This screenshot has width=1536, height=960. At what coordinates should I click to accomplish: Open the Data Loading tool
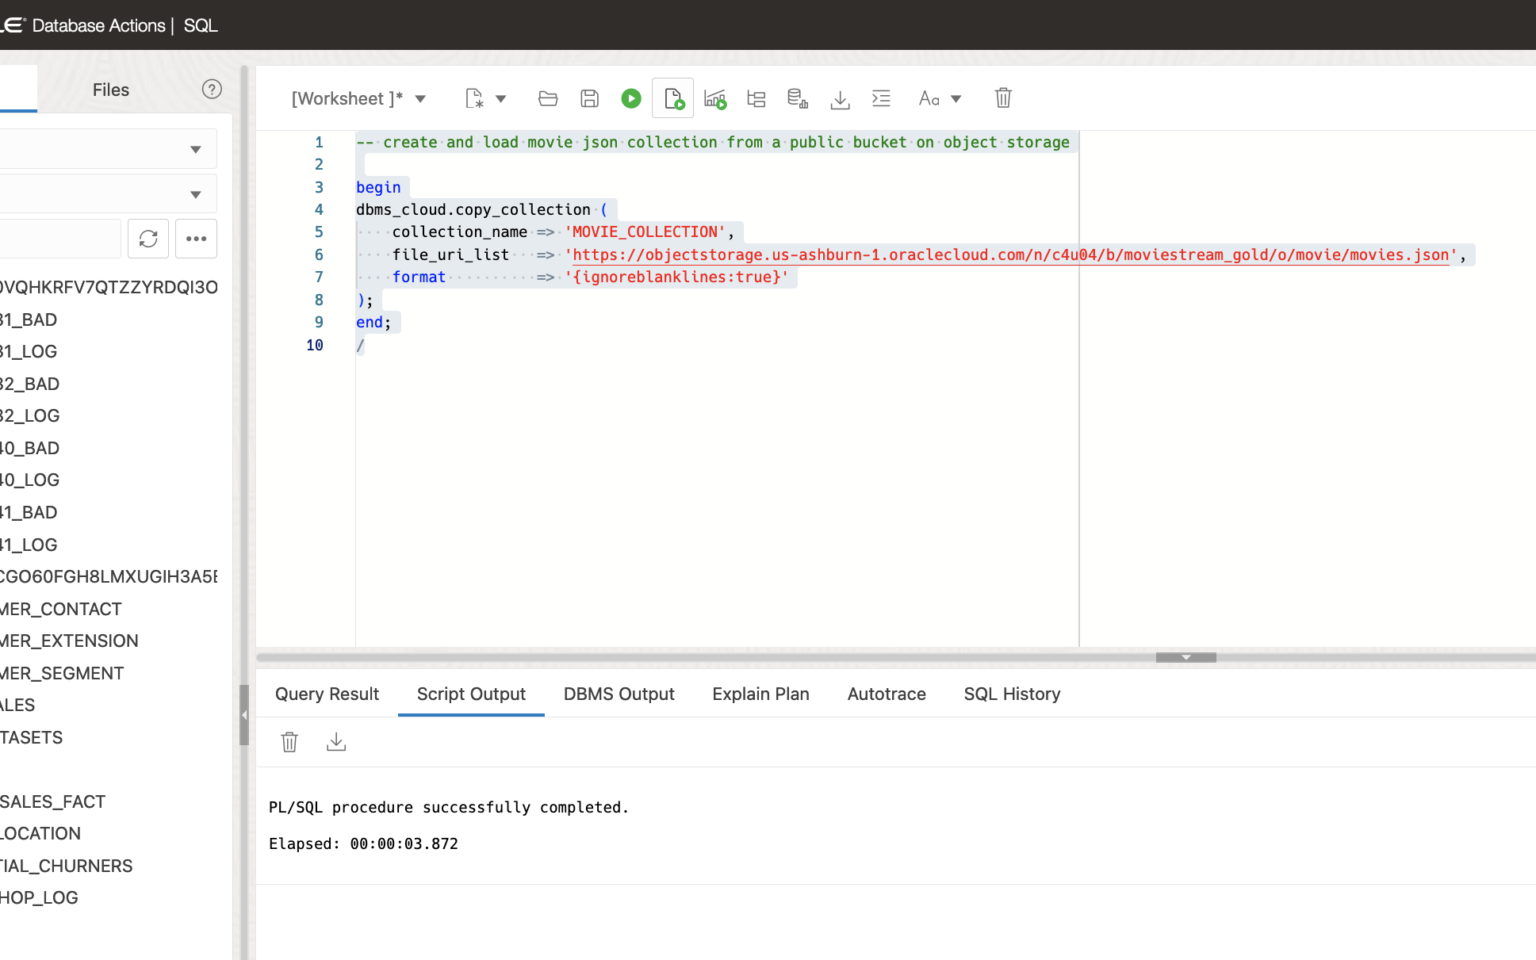[797, 97]
